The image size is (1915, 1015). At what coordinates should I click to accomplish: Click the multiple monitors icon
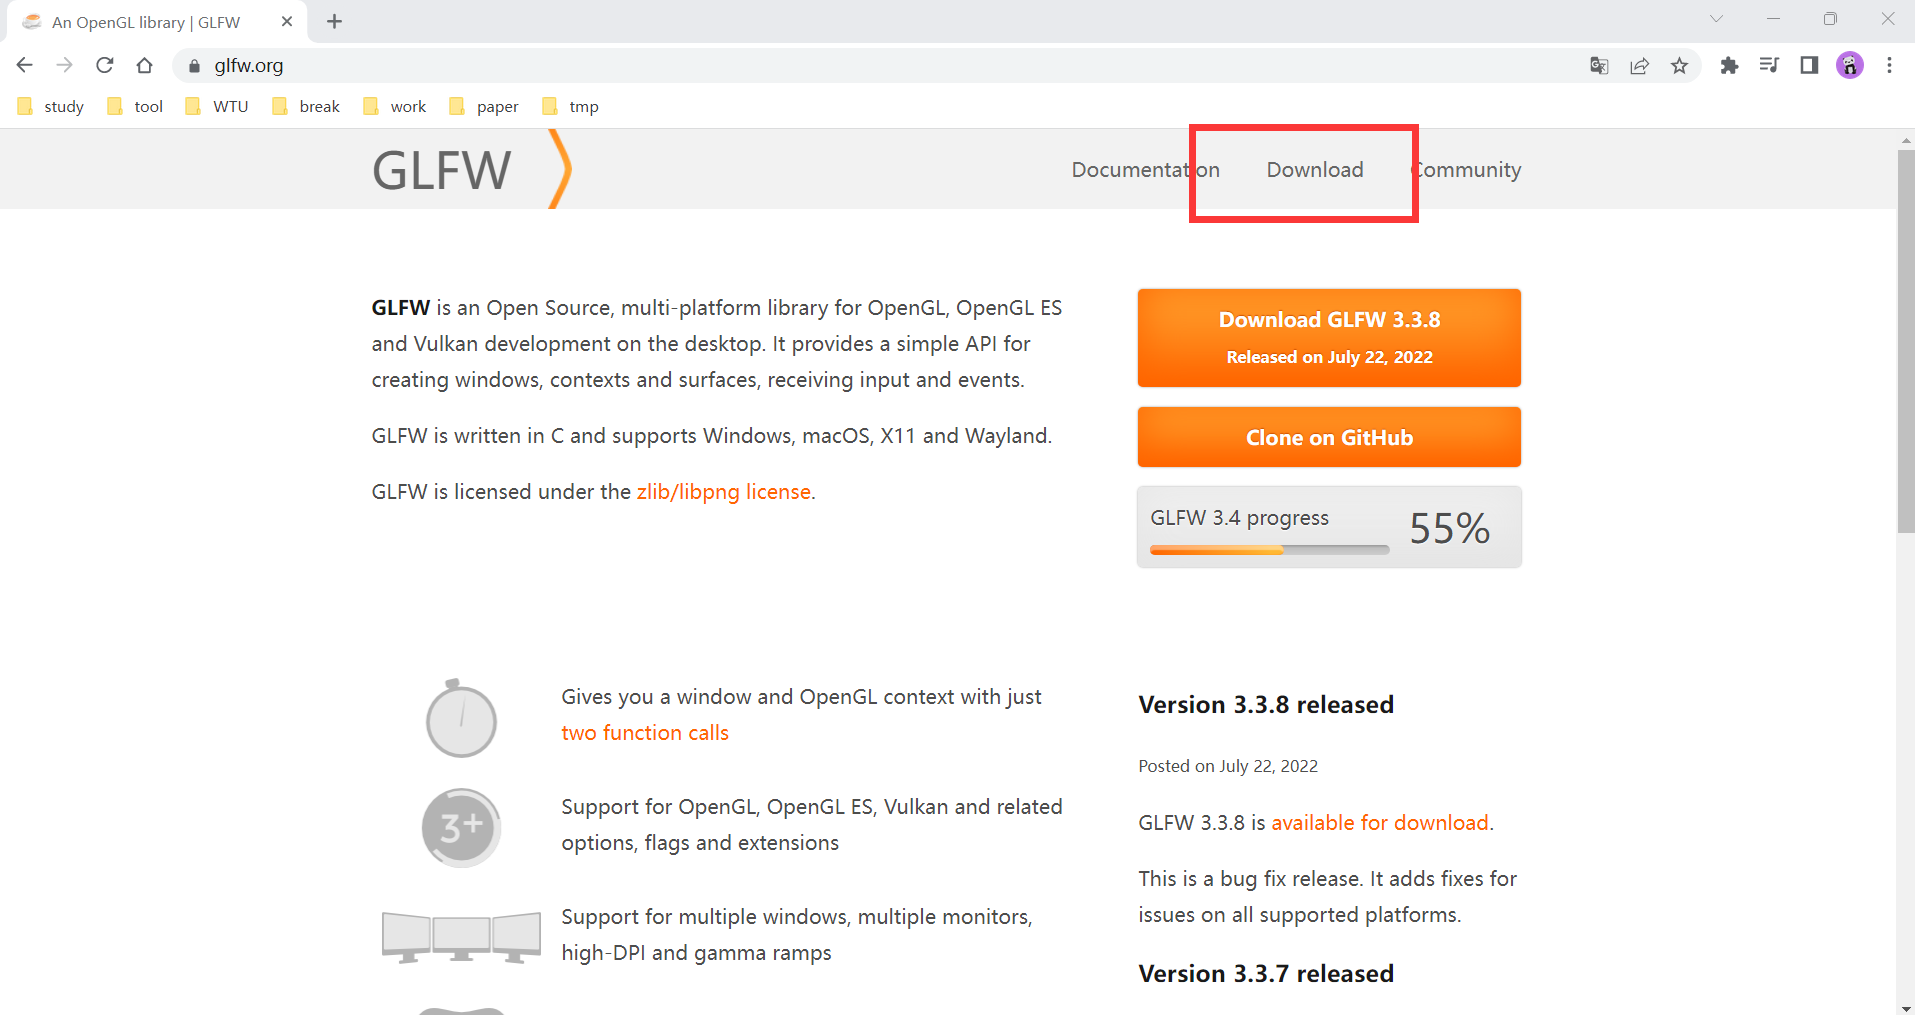(461, 937)
